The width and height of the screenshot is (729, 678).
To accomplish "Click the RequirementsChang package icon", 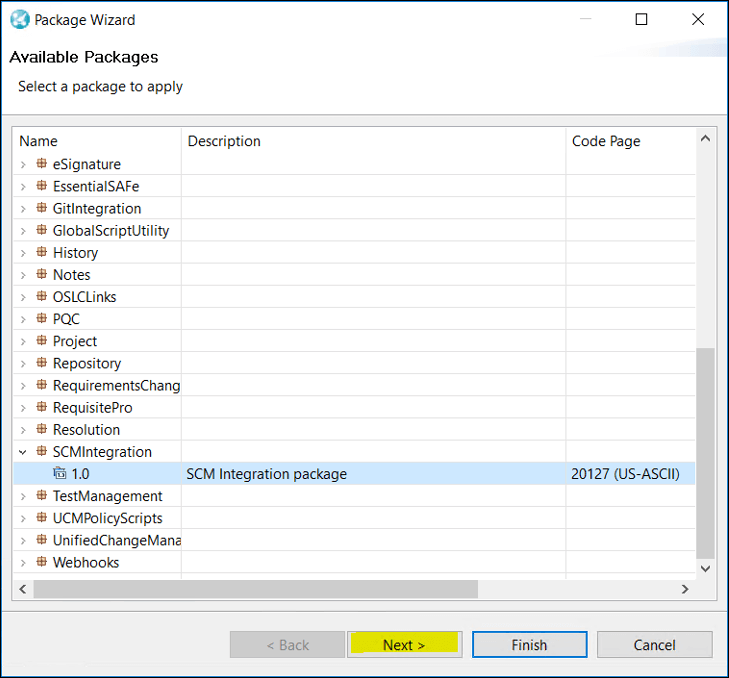I will point(42,385).
